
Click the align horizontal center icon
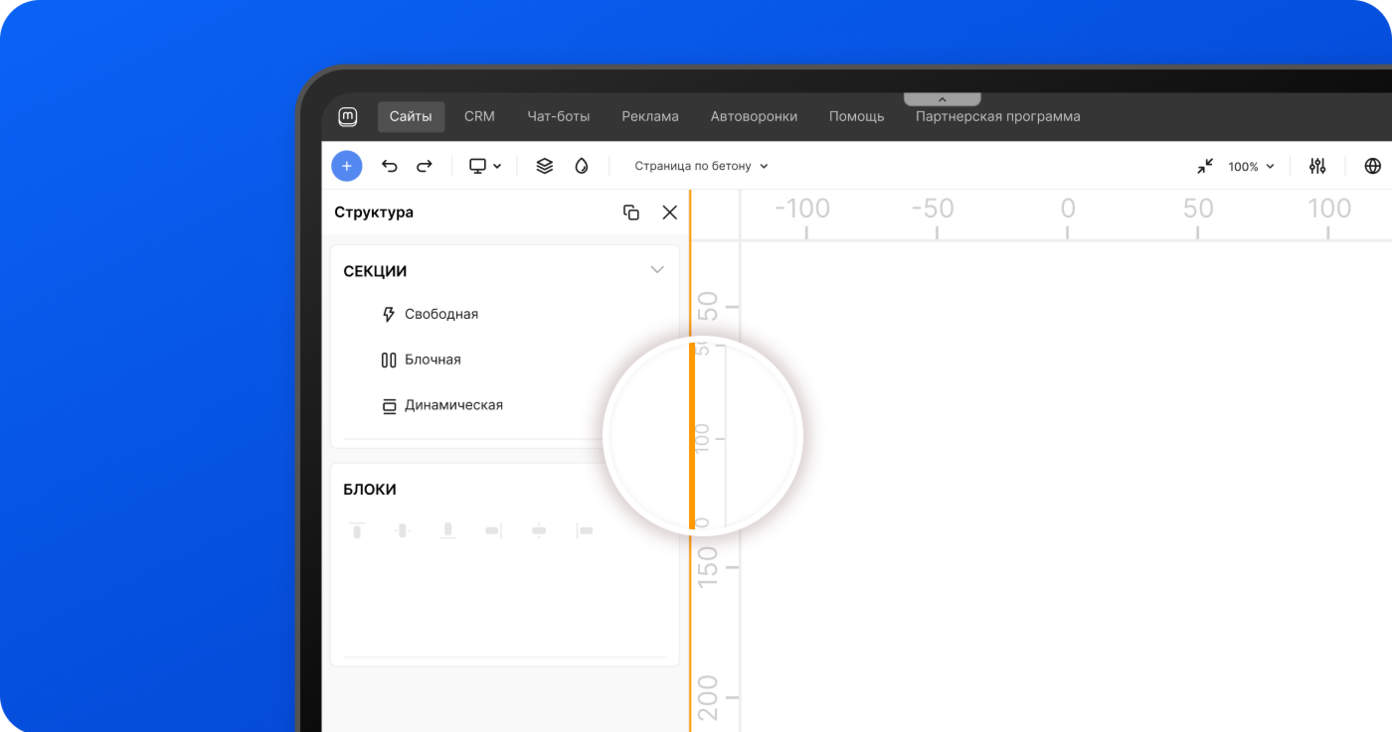[x=539, y=530]
